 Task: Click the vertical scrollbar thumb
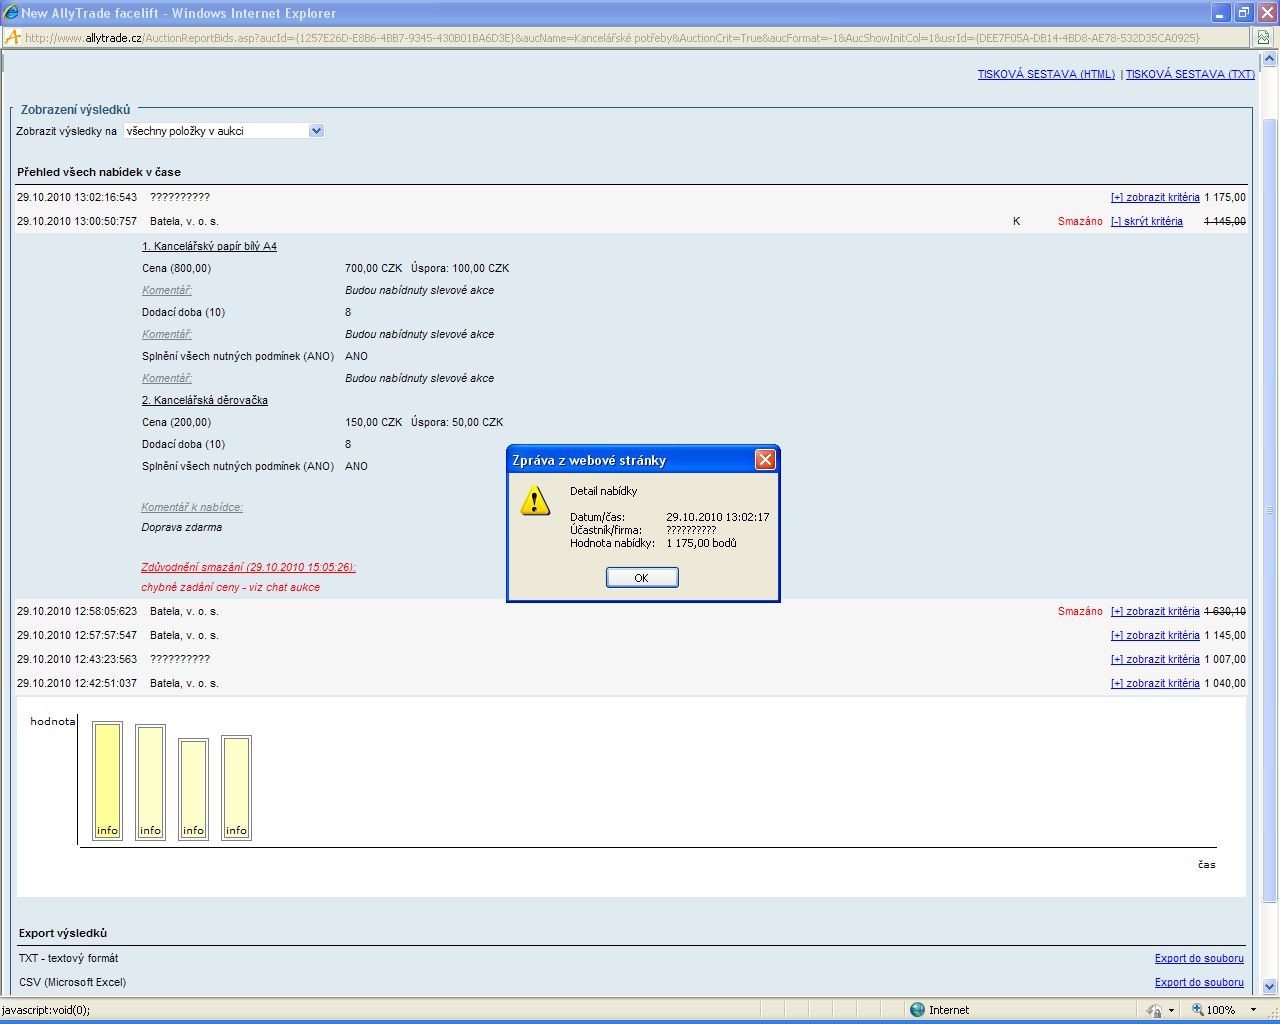click(x=1270, y=510)
